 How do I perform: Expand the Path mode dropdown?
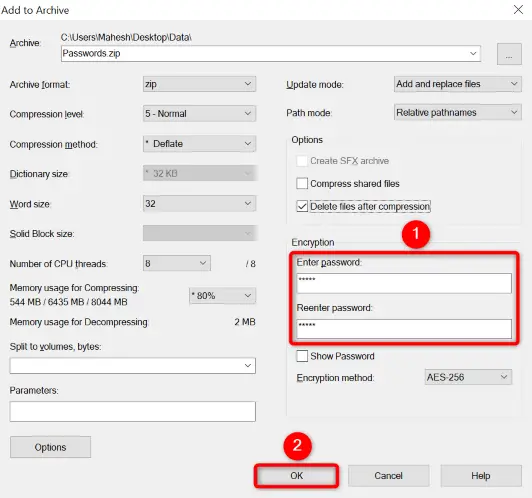(x=458, y=112)
